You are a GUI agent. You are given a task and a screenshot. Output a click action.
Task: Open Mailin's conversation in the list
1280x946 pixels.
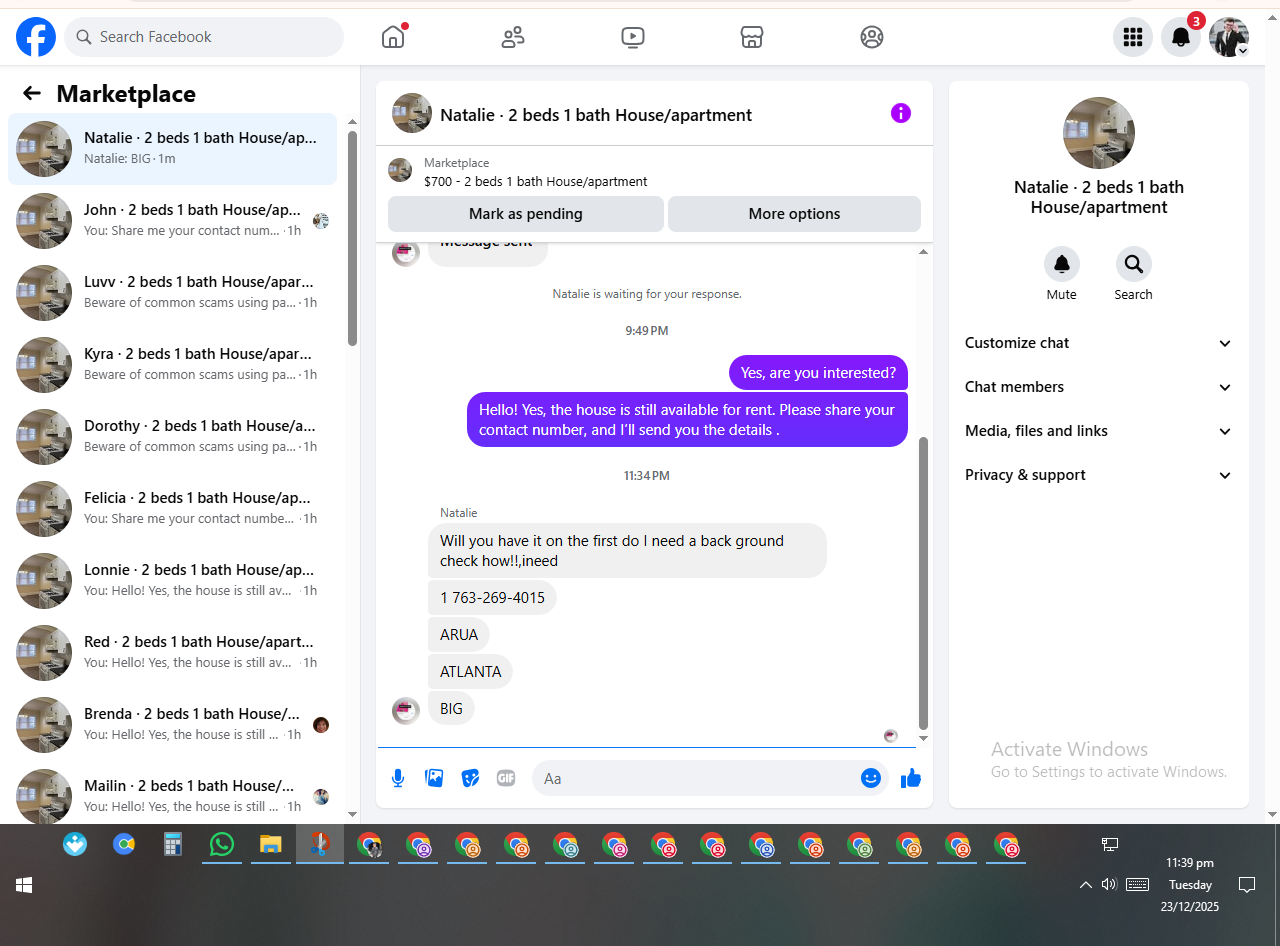pyautogui.click(x=172, y=793)
